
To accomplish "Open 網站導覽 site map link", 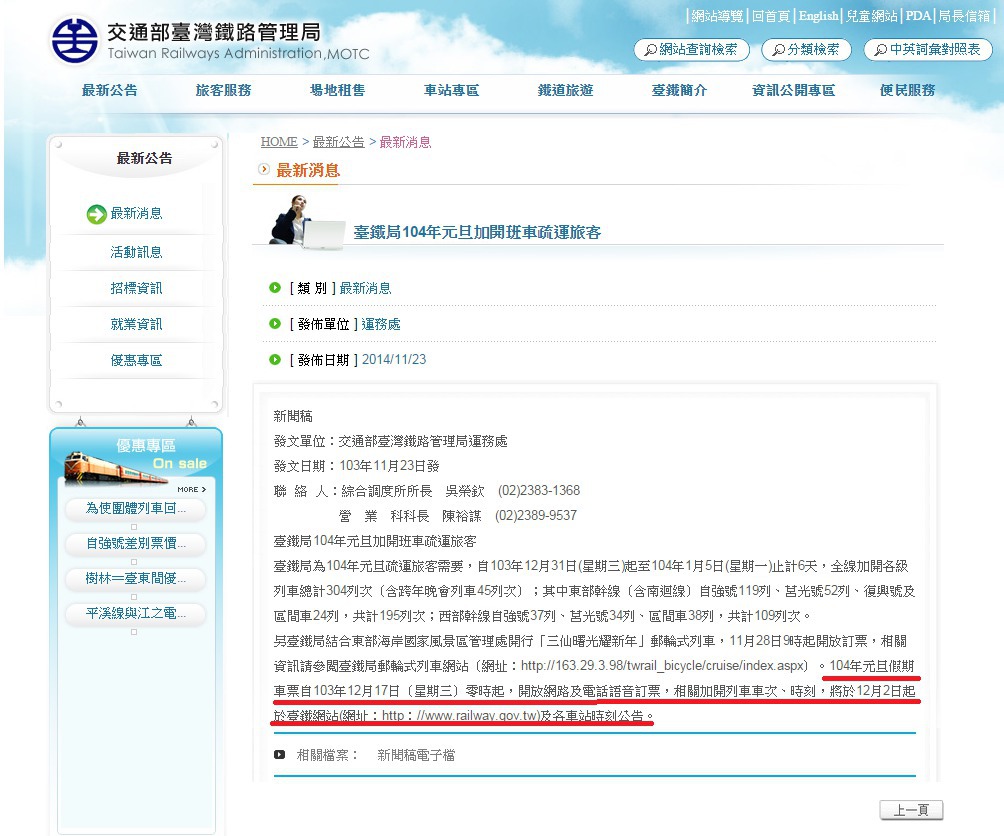I will click(717, 16).
